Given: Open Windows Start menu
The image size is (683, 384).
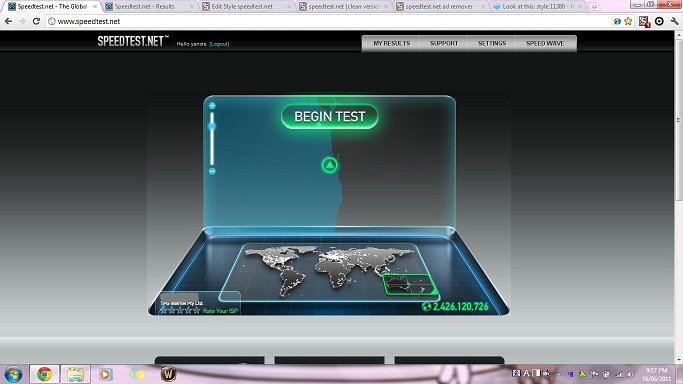Looking at the screenshot, I should [x=13, y=374].
